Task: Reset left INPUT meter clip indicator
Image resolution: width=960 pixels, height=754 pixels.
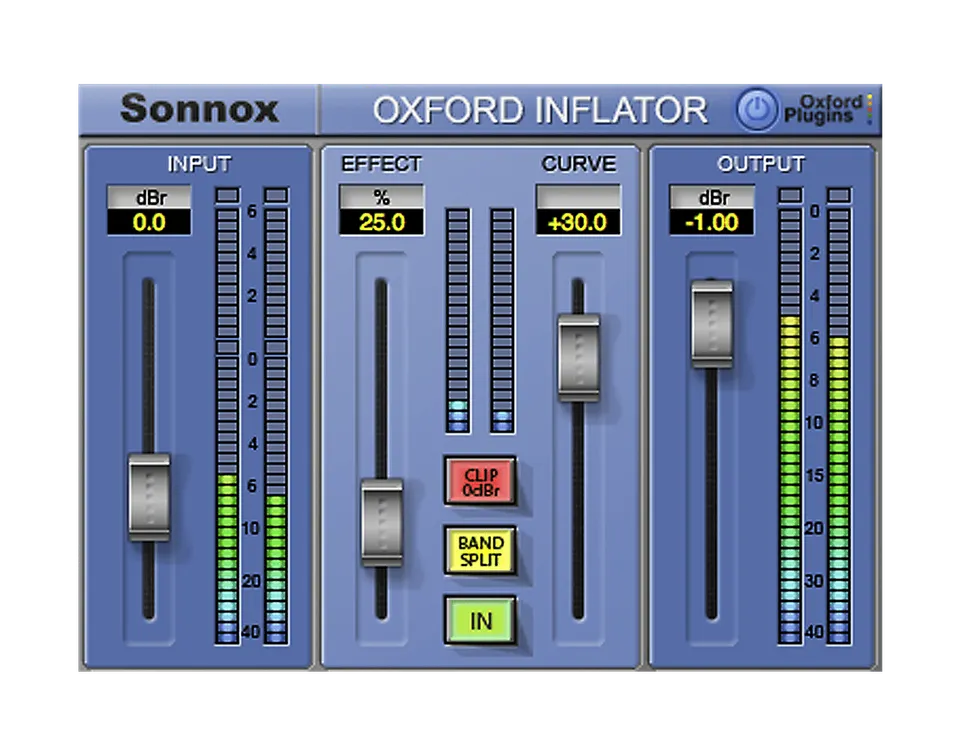Action: point(227,195)
